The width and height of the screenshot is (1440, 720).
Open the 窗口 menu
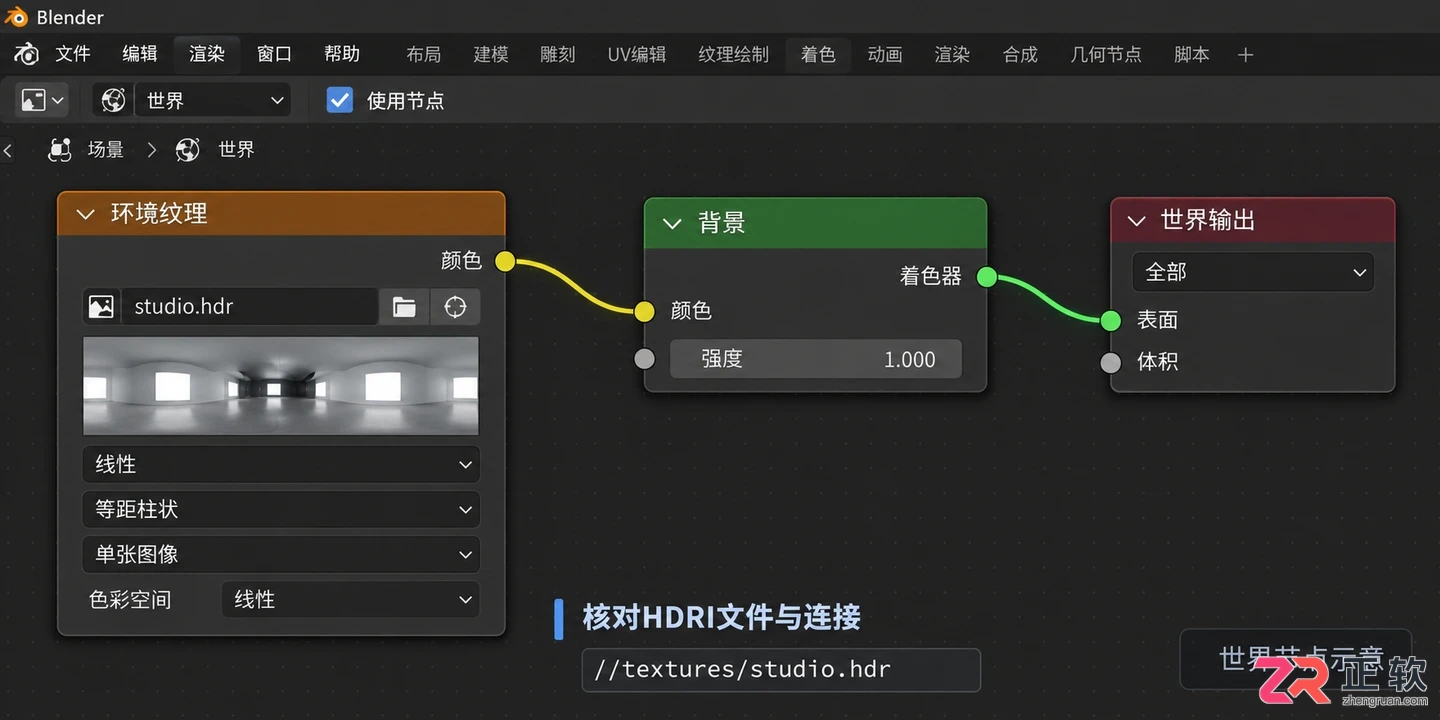pos(274,54)
